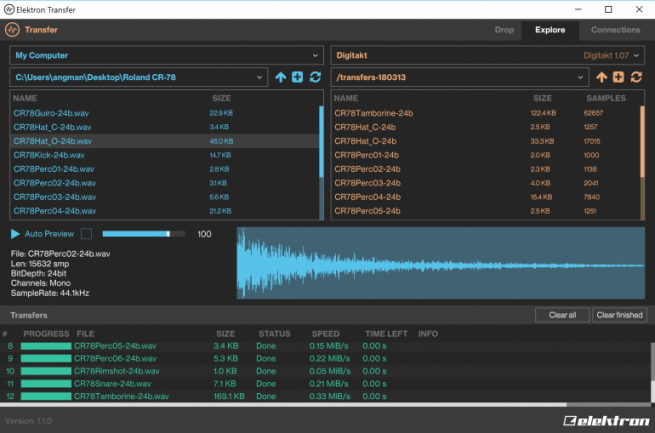Play the sample preview

[15, 234]
